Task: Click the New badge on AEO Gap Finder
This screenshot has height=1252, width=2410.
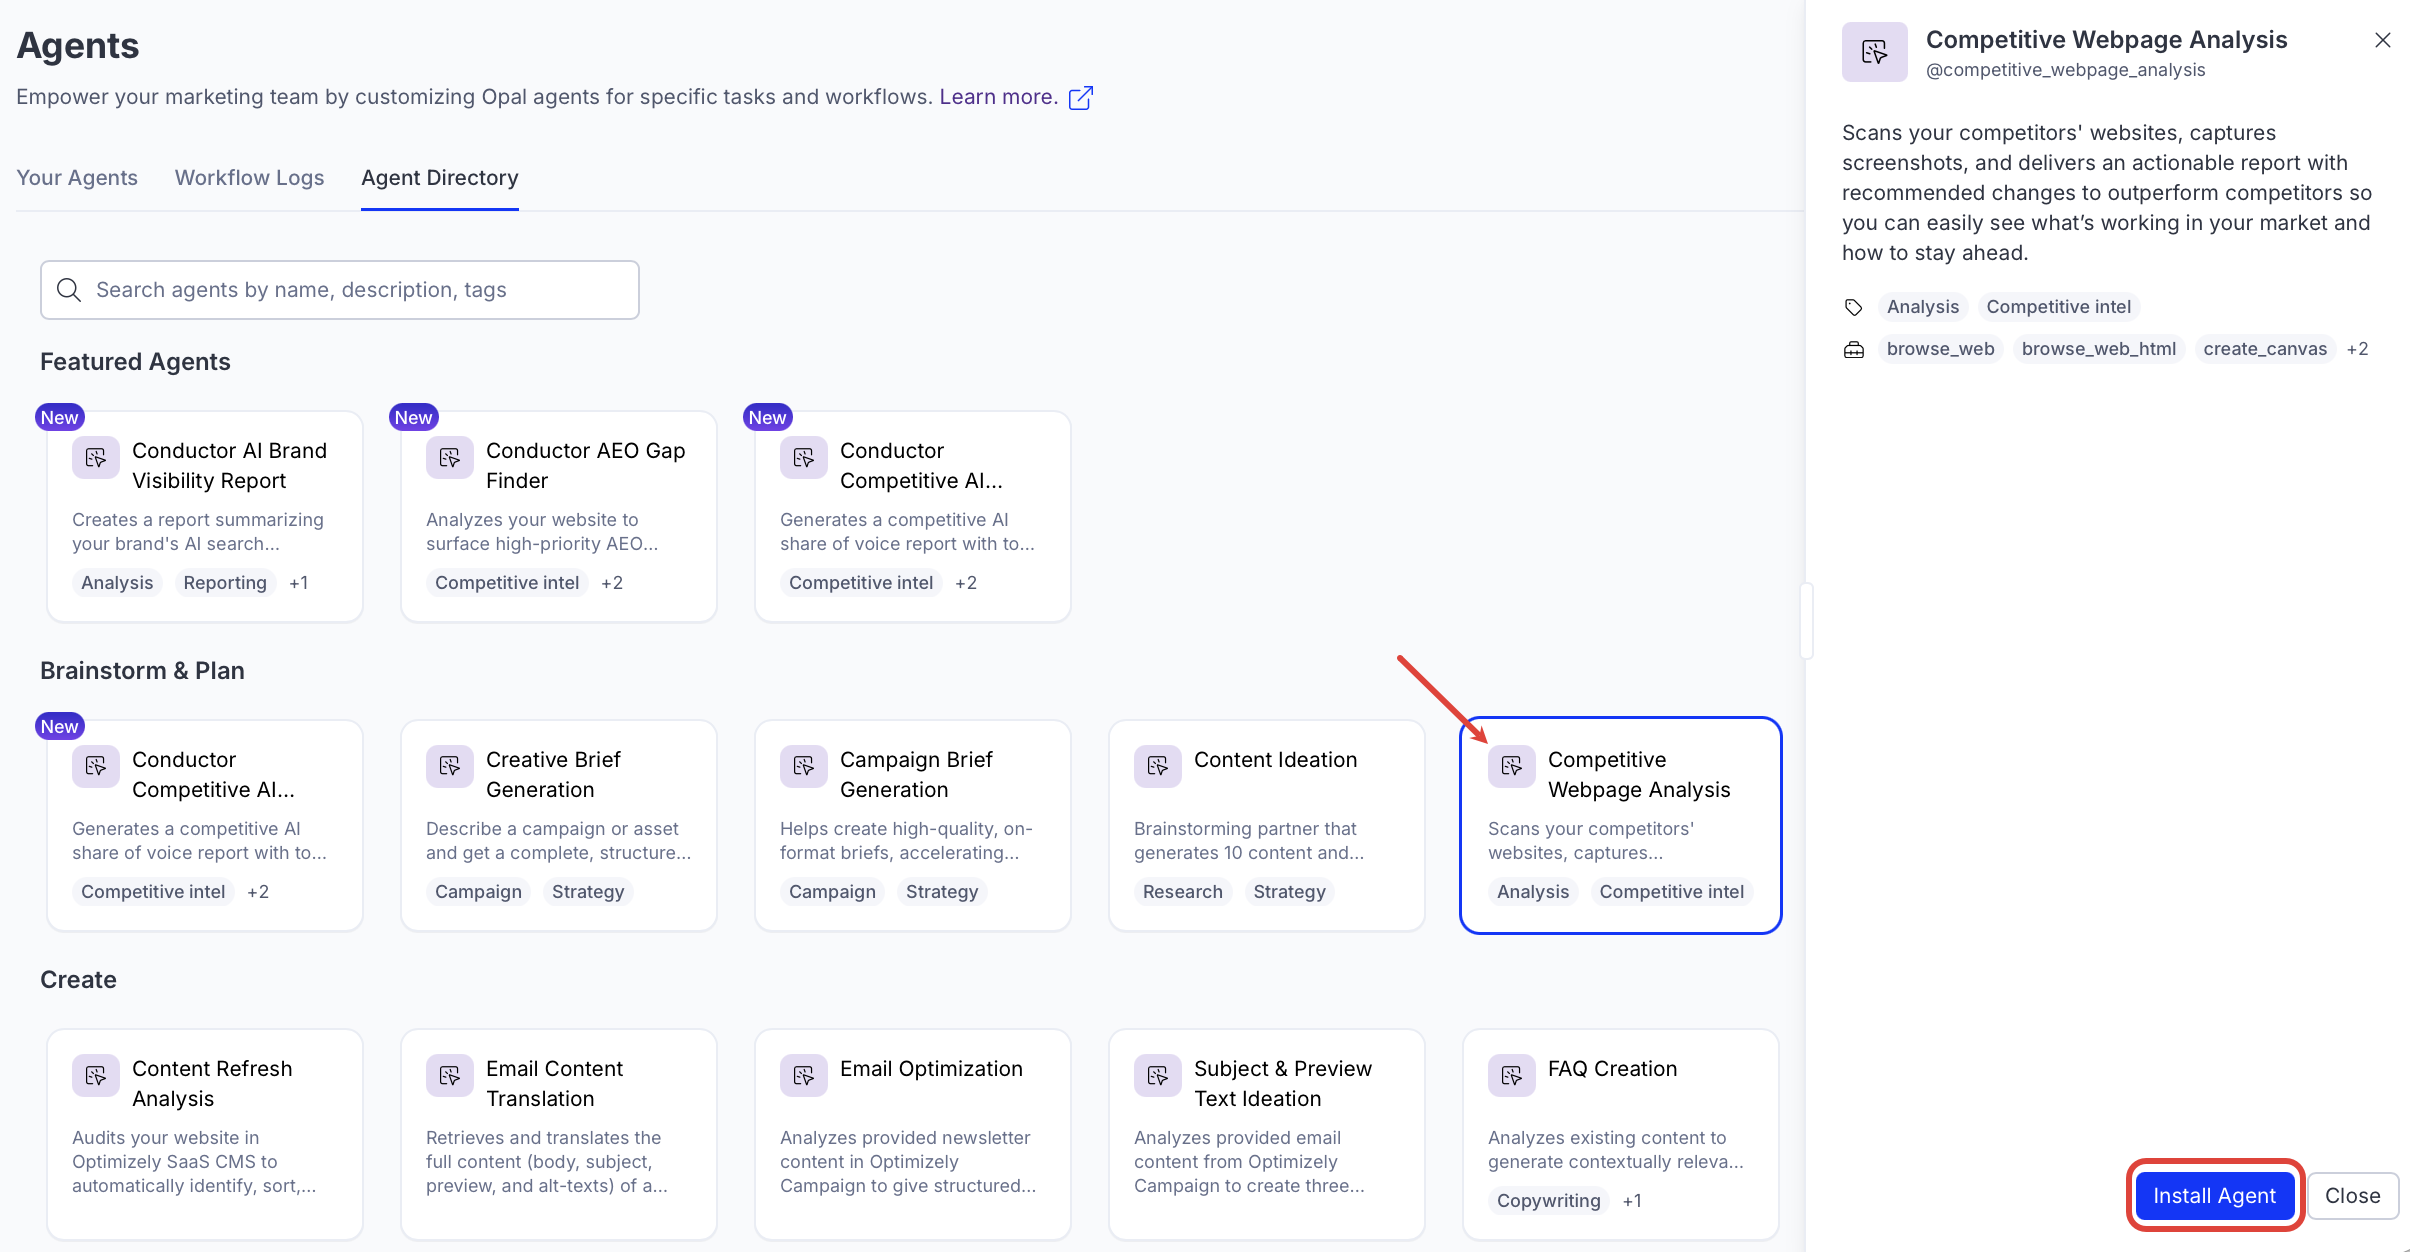Action: (413, 418)
